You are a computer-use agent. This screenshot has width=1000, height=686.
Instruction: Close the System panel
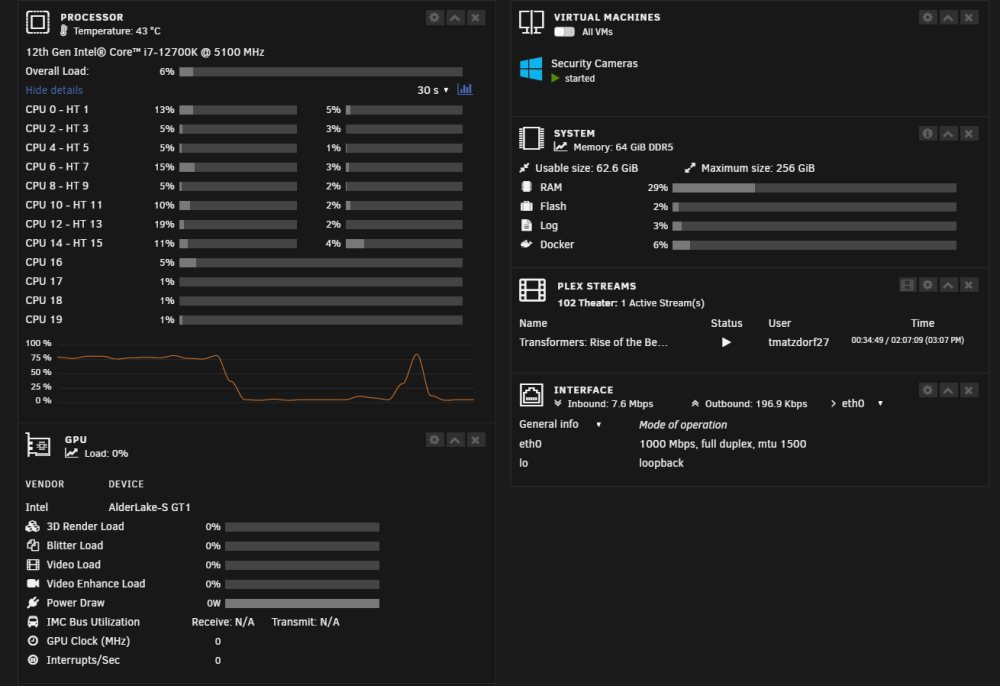click(x=969, y=134)
